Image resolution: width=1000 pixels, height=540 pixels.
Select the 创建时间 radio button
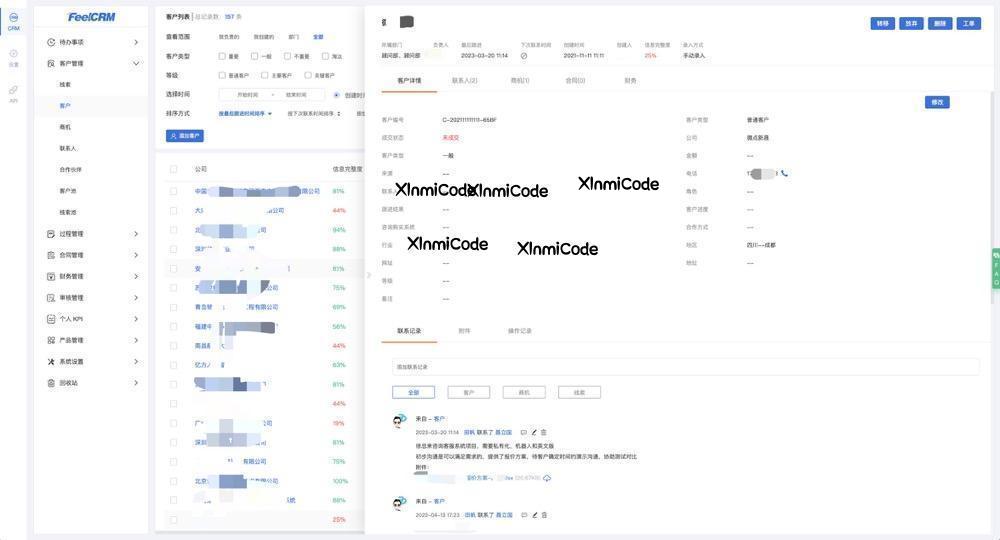tap(336, 95)
